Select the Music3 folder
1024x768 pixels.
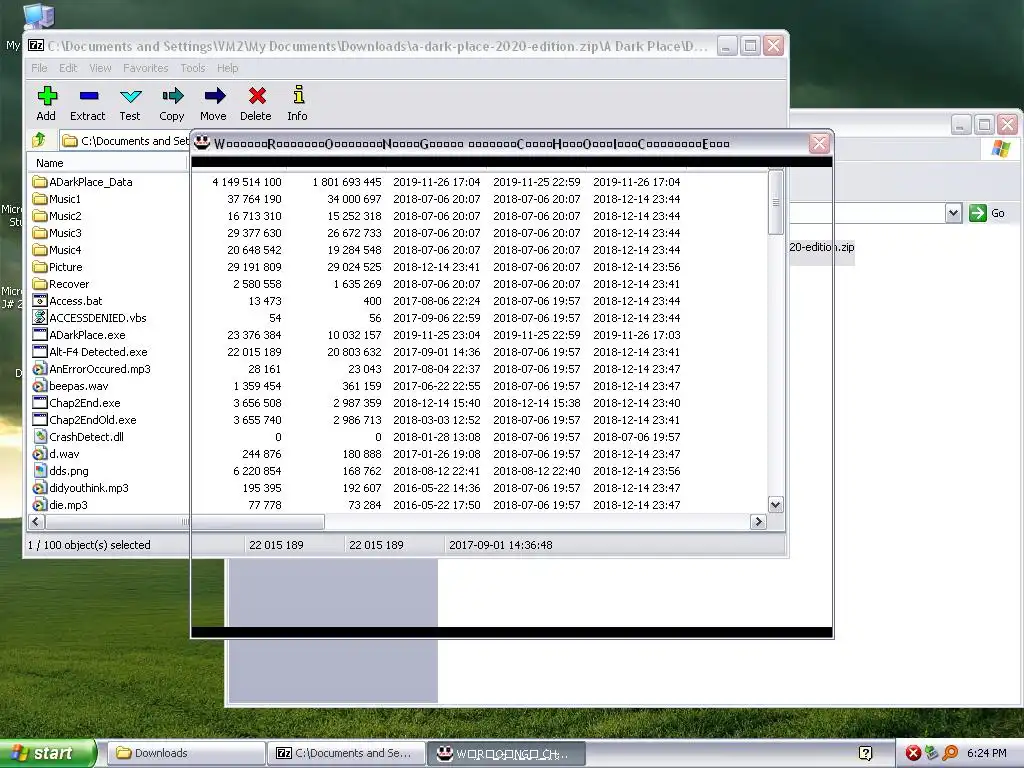57,232
